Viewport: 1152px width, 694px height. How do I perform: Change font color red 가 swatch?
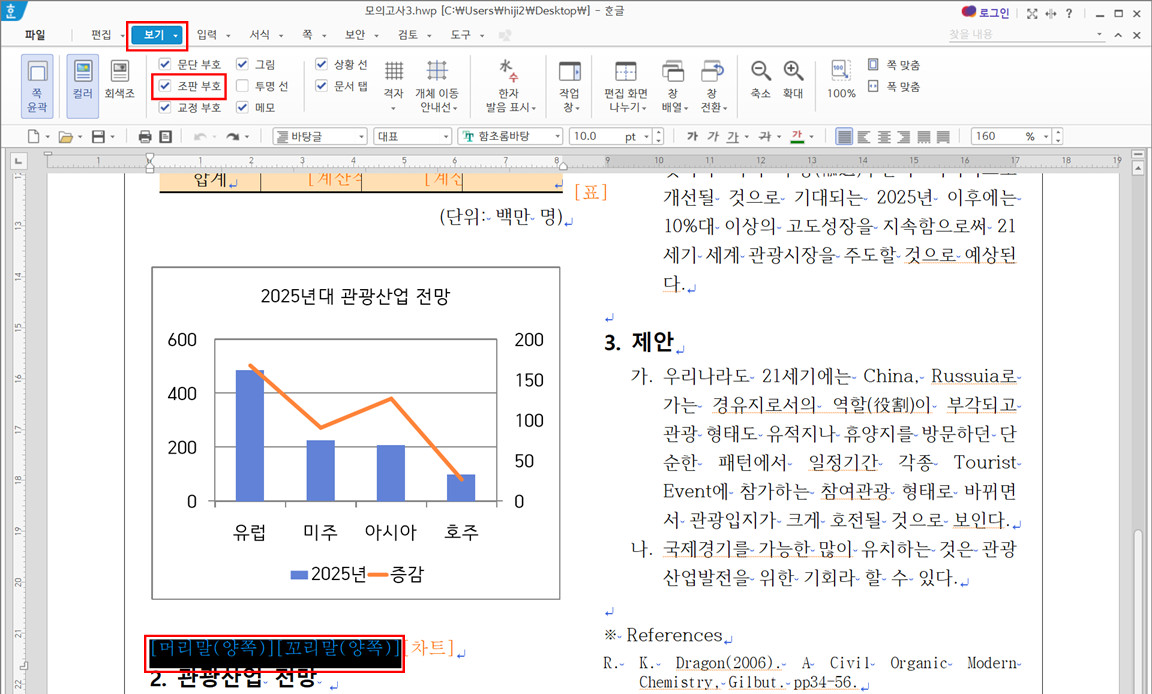coord(797,136)
